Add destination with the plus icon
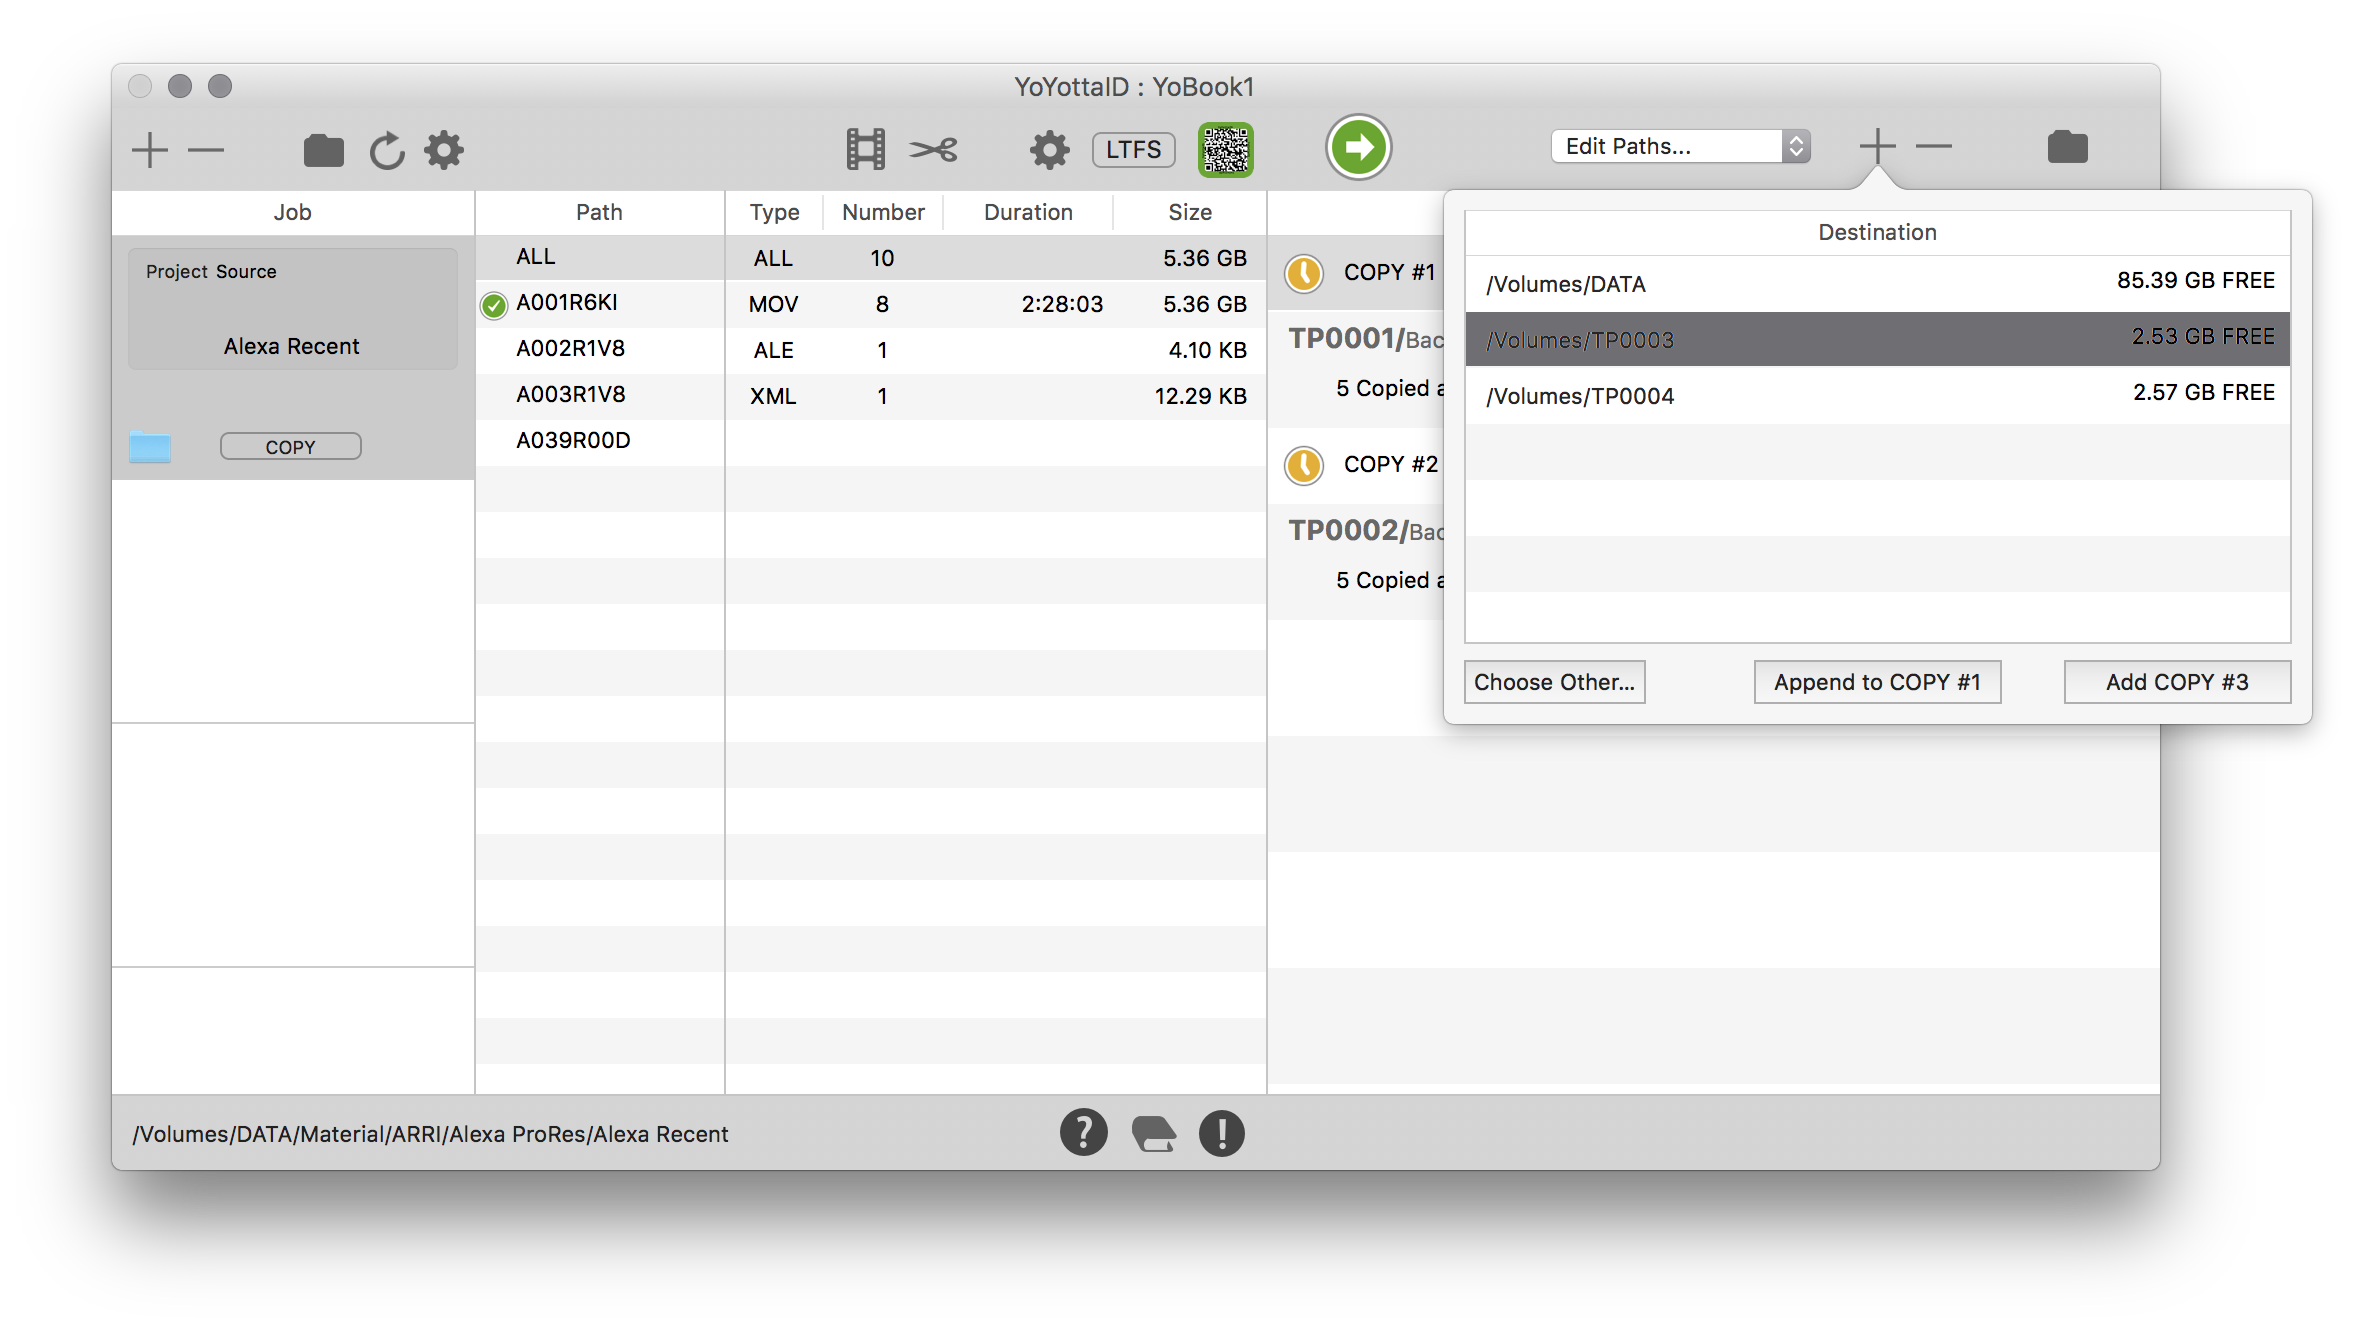 point(1877,146)
